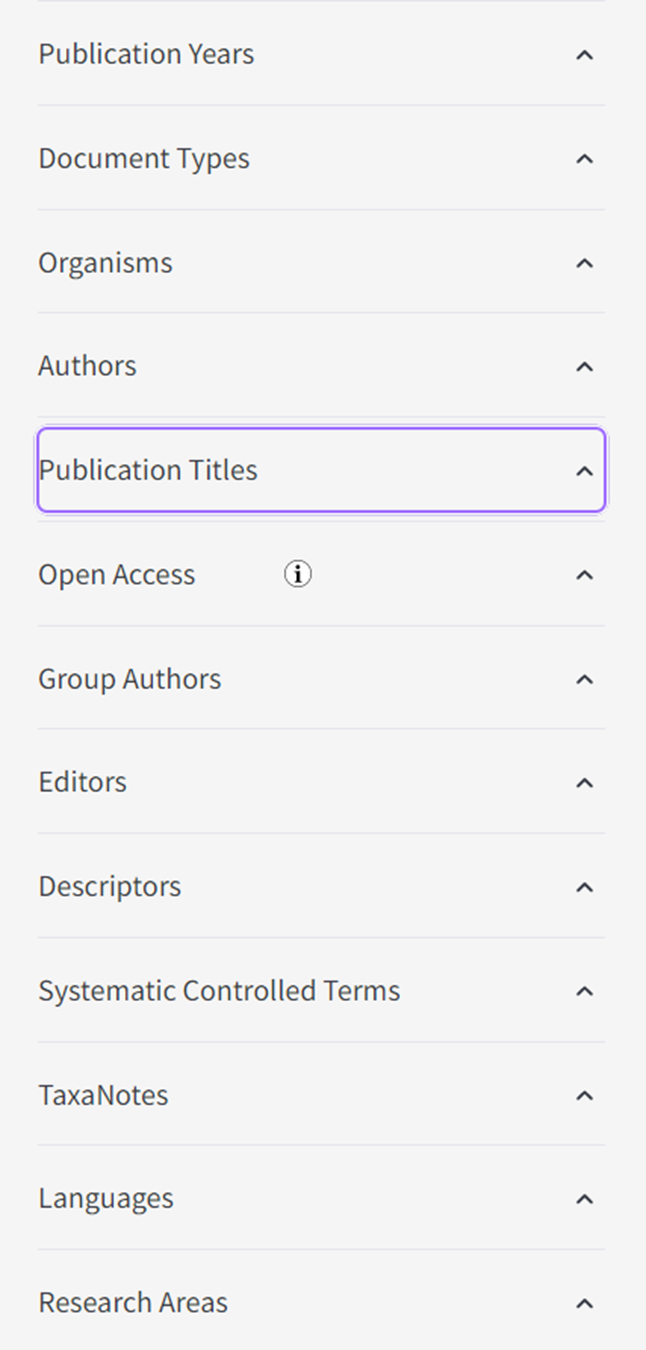Screen dimensions: 646x1350
Task: Select the Languages filter label
Action: pyautogui.click(x=106, y=1198)
